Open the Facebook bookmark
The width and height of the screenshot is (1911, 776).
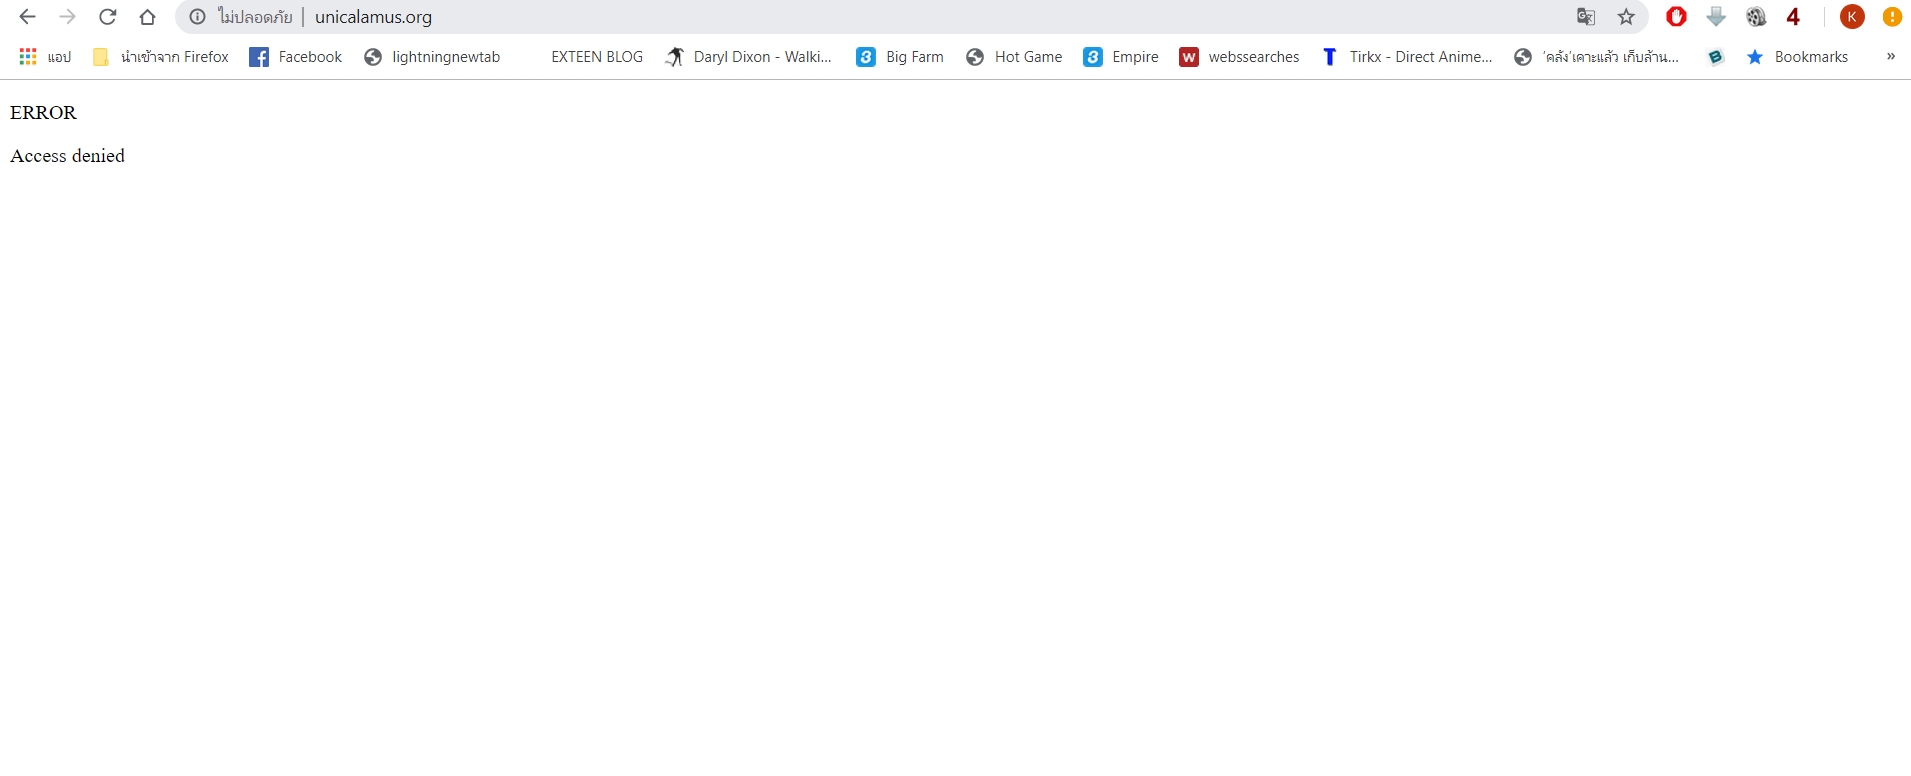[x=296, y=57]
